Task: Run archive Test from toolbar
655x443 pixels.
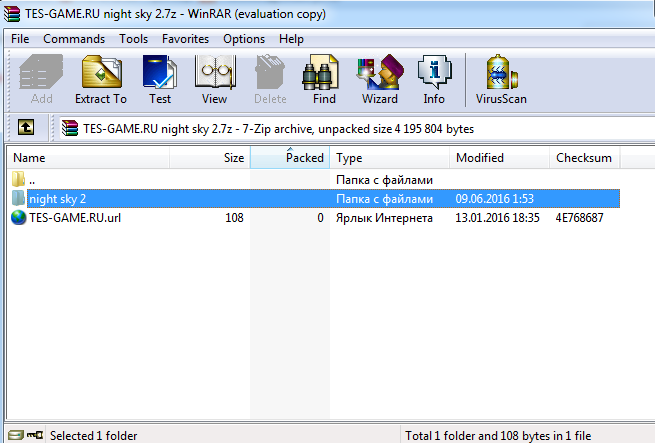Action: (x=160, y=79)
